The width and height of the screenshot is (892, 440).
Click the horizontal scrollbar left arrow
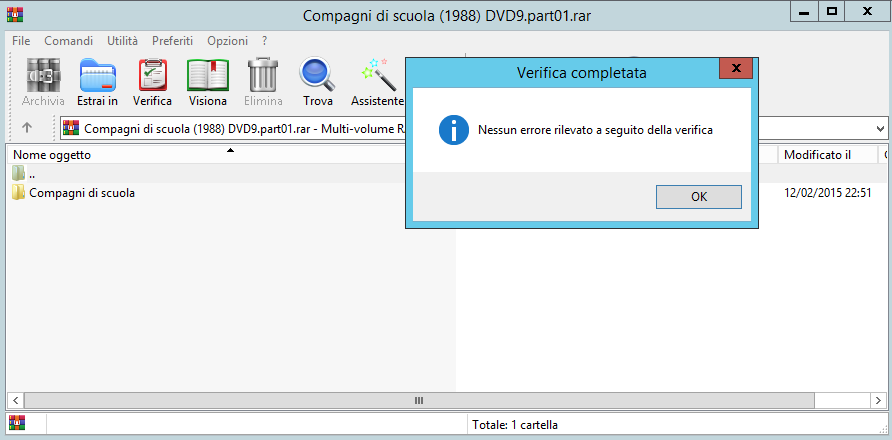pyautogui.click(x=15, y=400)
